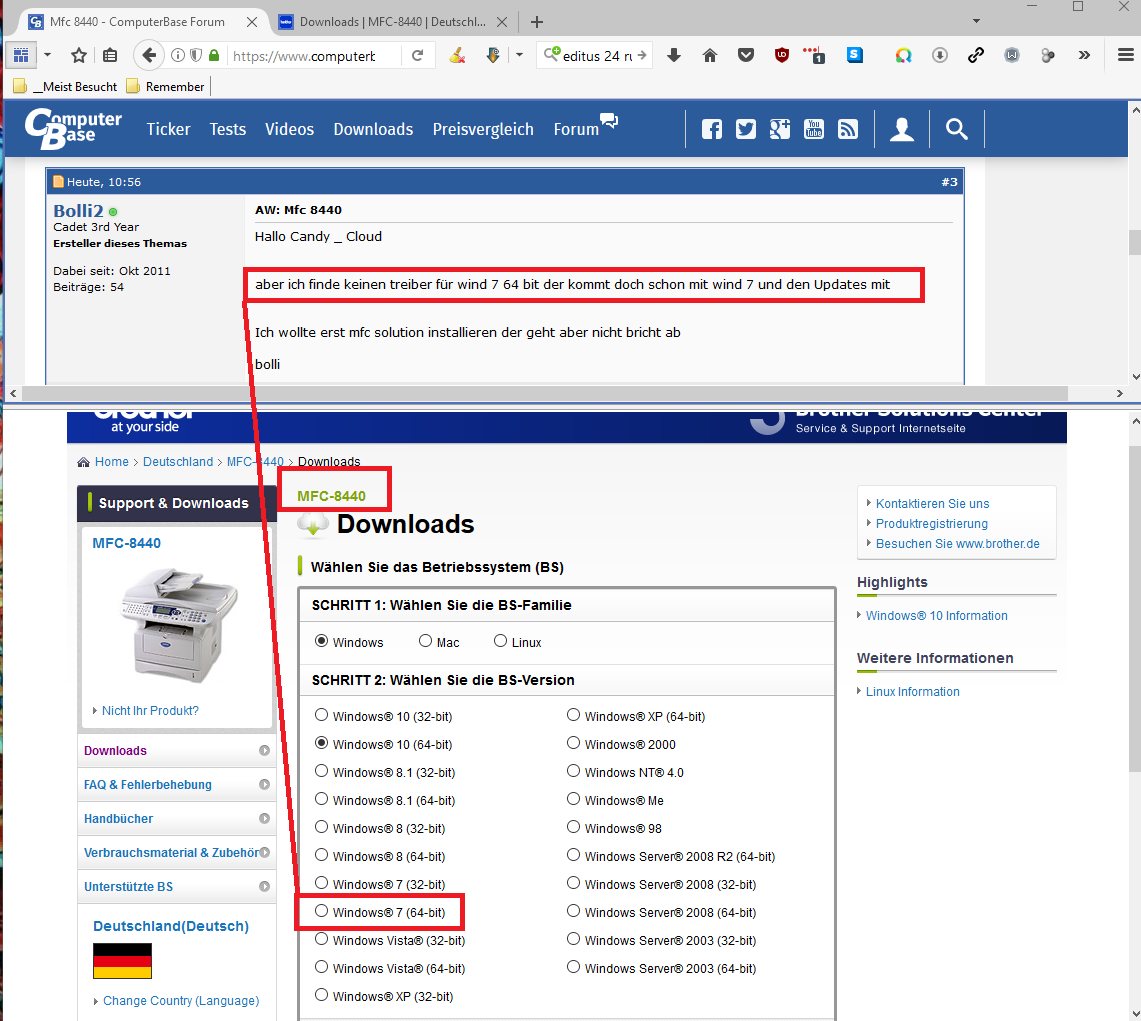1141x1021 pixels.
Task: Select Windows 10 (32-bit) radio button
Action: (x=321, y=715)
